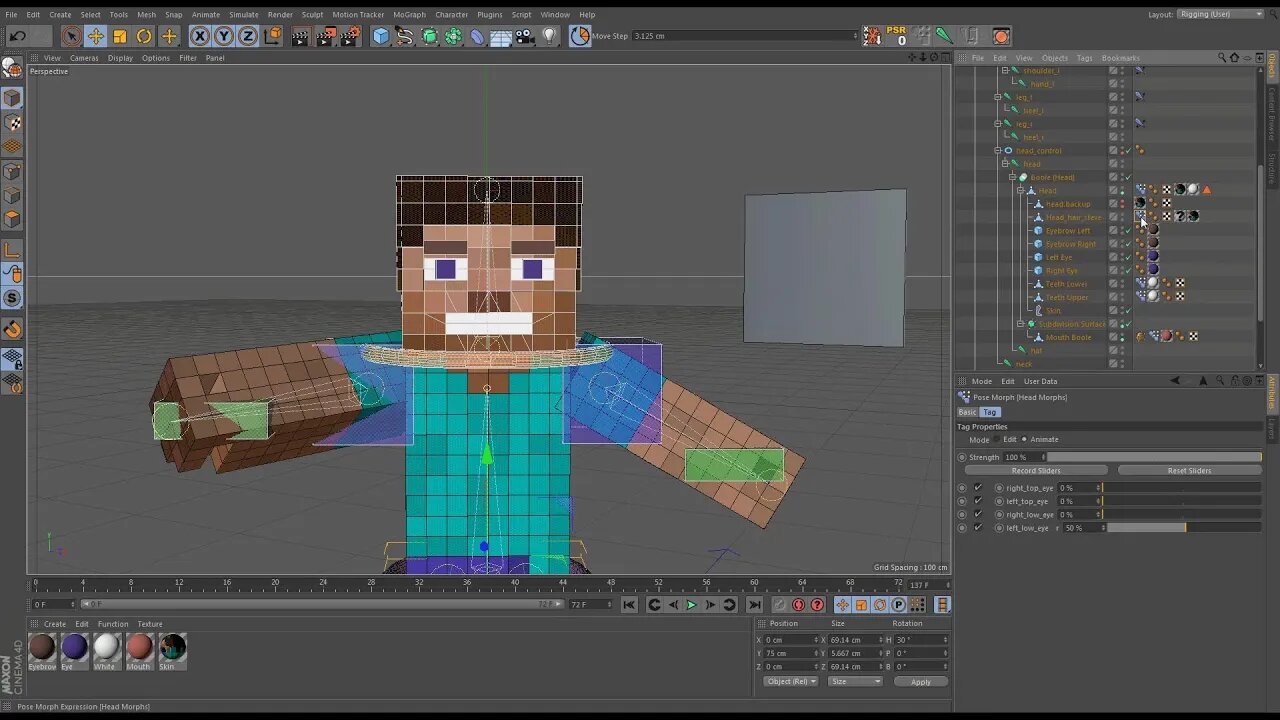Open the MoGraph menu
Viewport: 1280px width, 720px height.
coord(408,14)
